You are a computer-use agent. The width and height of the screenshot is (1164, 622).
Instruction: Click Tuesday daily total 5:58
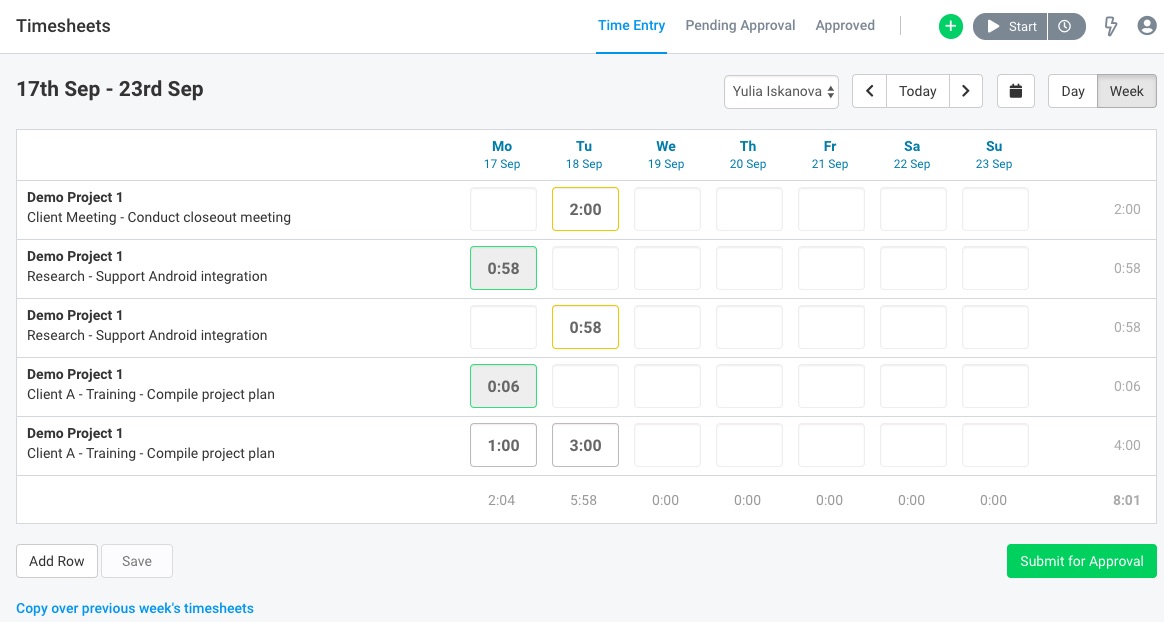583,500
